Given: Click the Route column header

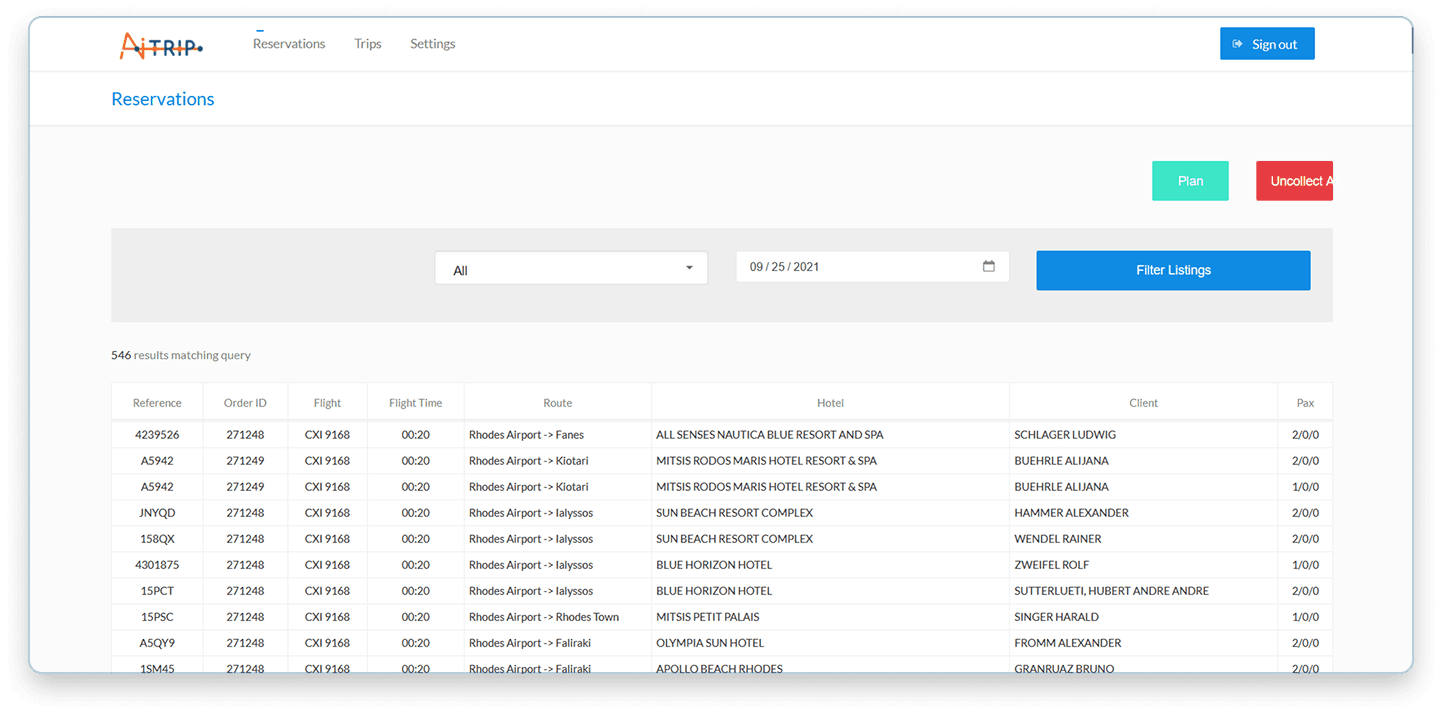Looking at the screenshot, I should (x=558, y=403).
